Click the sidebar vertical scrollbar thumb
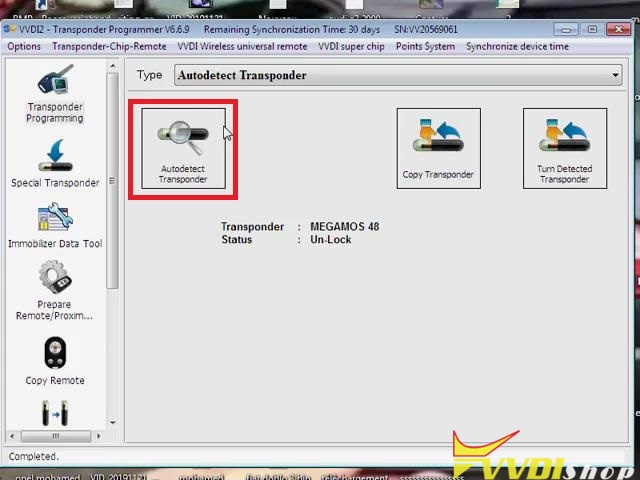 tap(113, 181)
